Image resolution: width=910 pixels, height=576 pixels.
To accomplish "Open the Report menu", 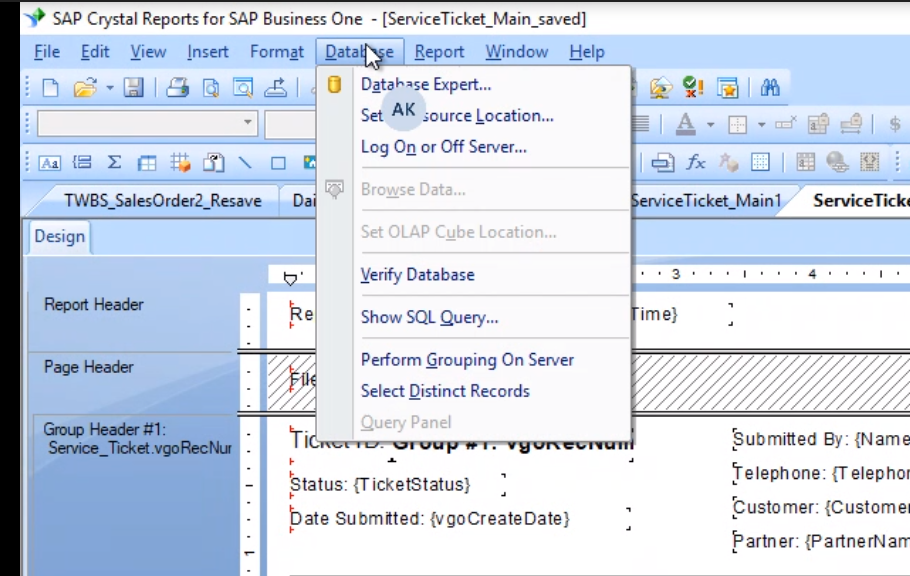I will point(439,52).
